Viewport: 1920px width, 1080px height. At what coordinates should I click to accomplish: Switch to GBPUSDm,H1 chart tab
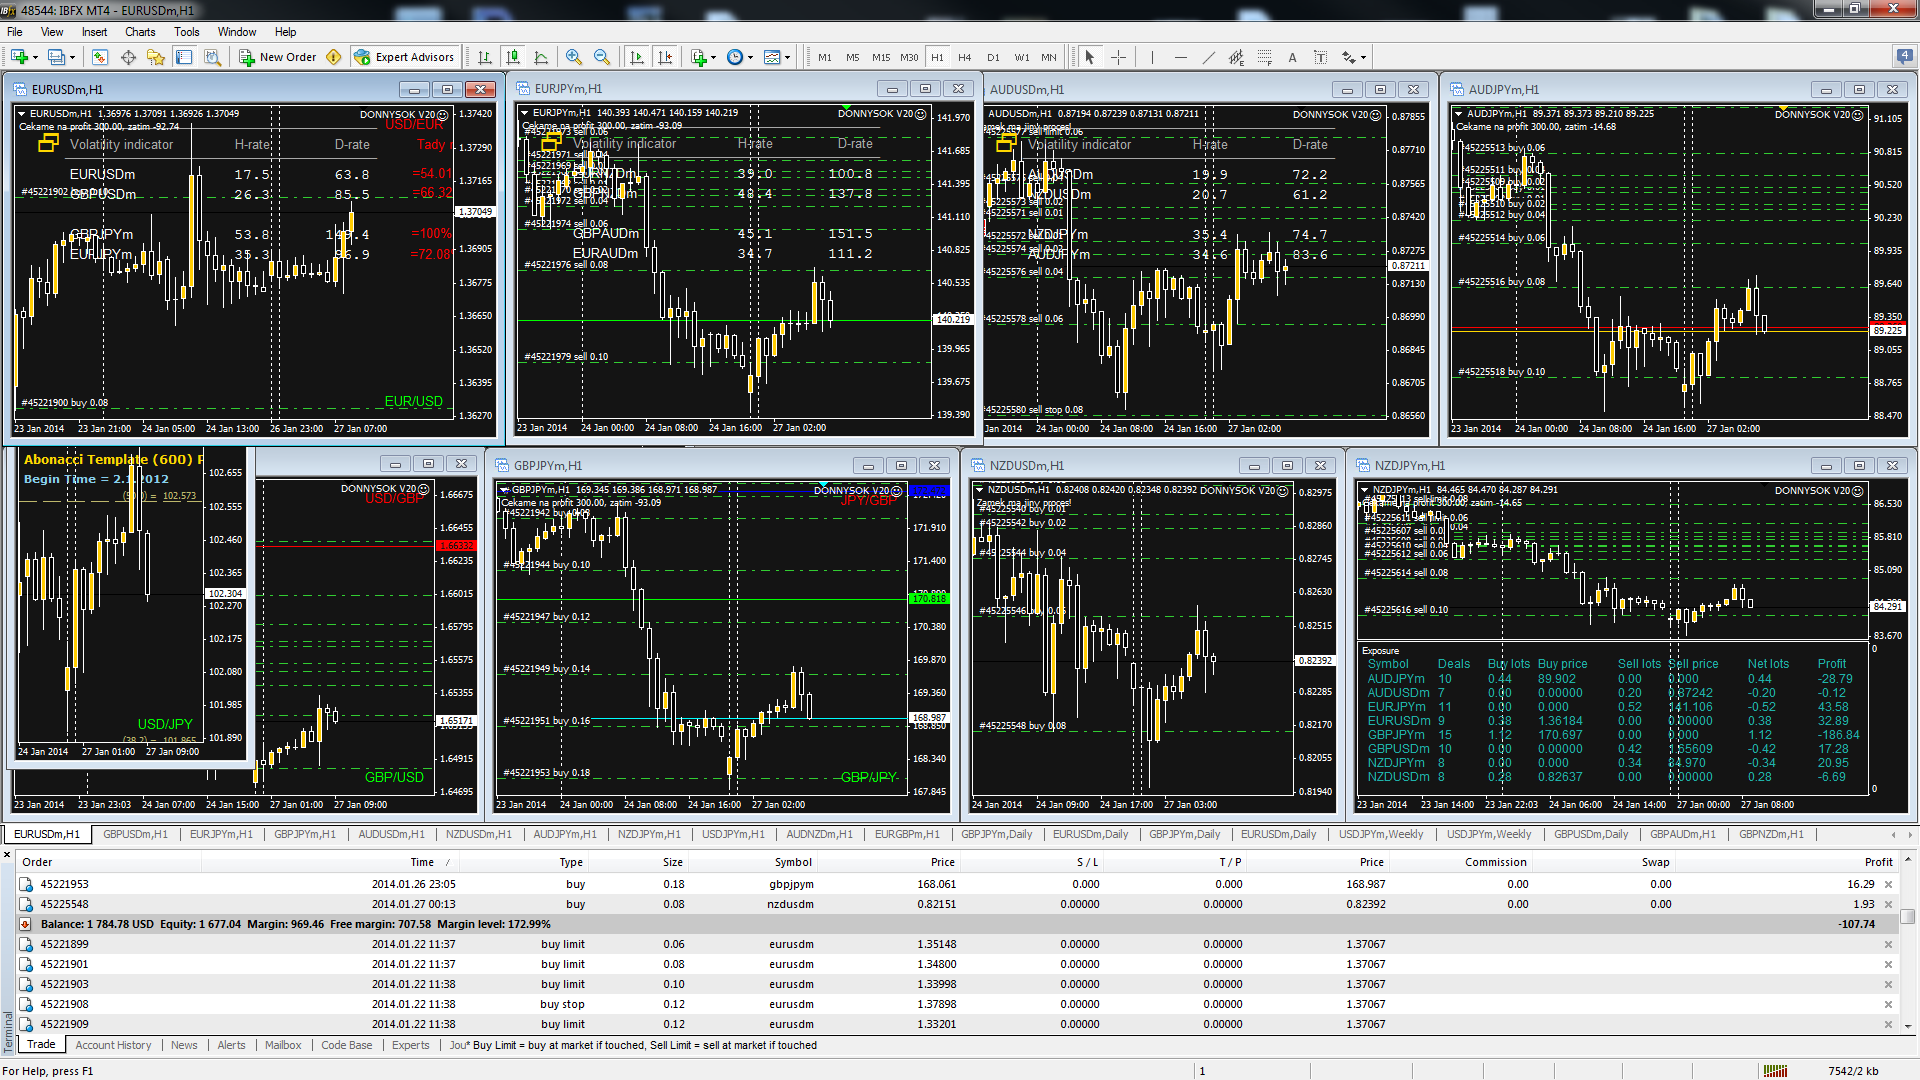click(x=136, y=834)
